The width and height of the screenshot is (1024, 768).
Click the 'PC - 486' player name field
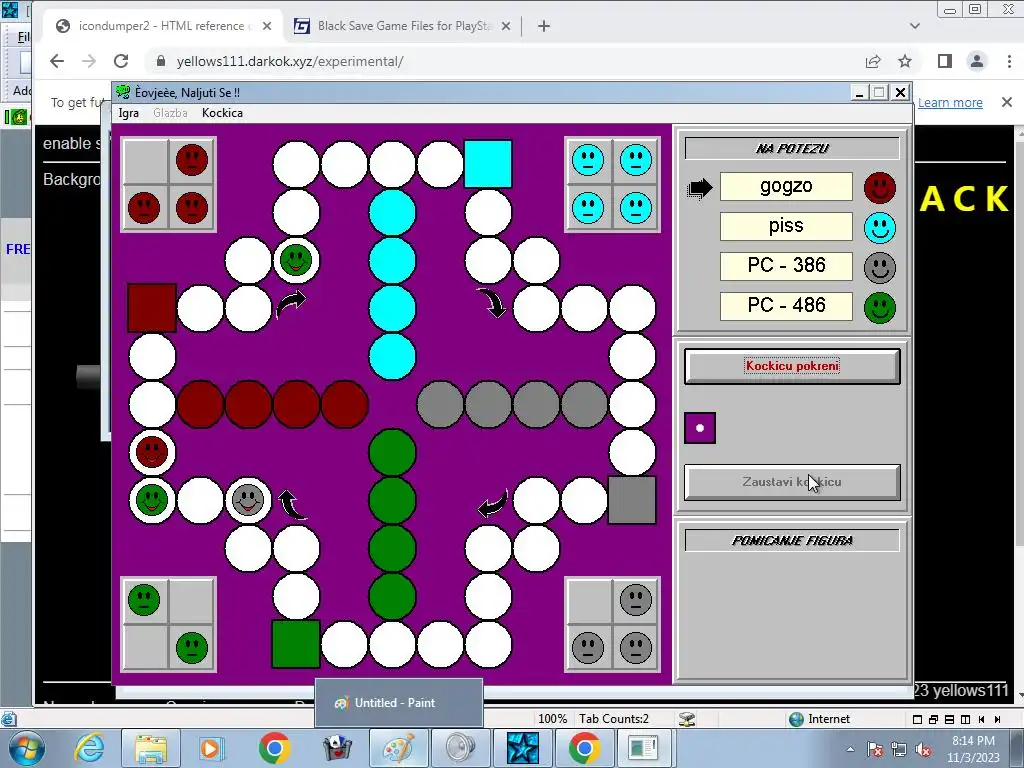pos(786,306)
